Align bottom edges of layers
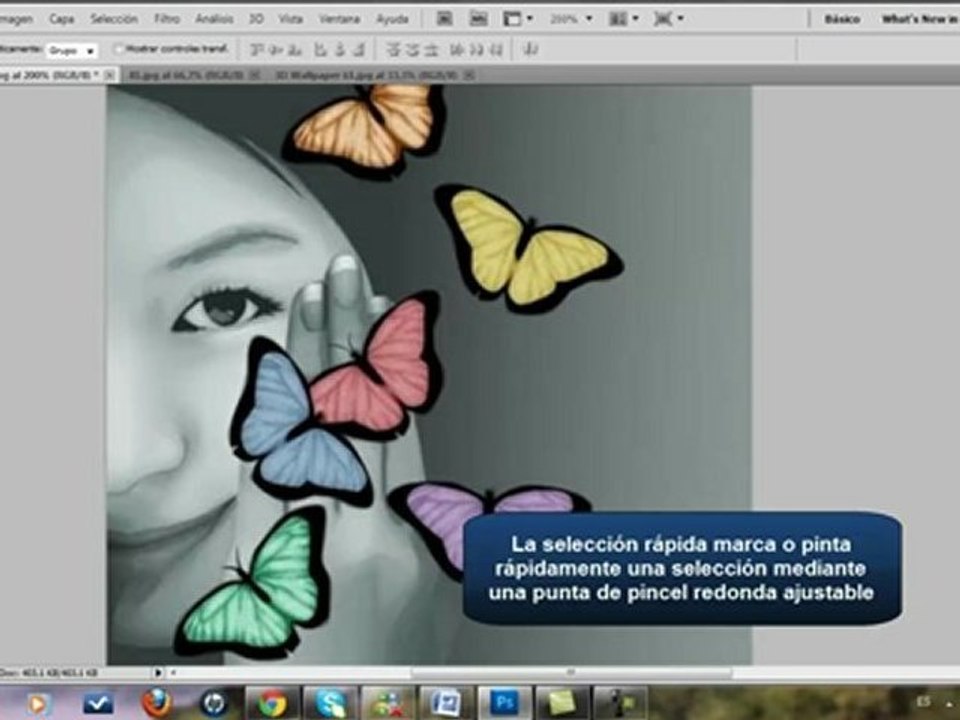Image resolution: width=960 pixels, height=720 pixels. click(295, 50)
